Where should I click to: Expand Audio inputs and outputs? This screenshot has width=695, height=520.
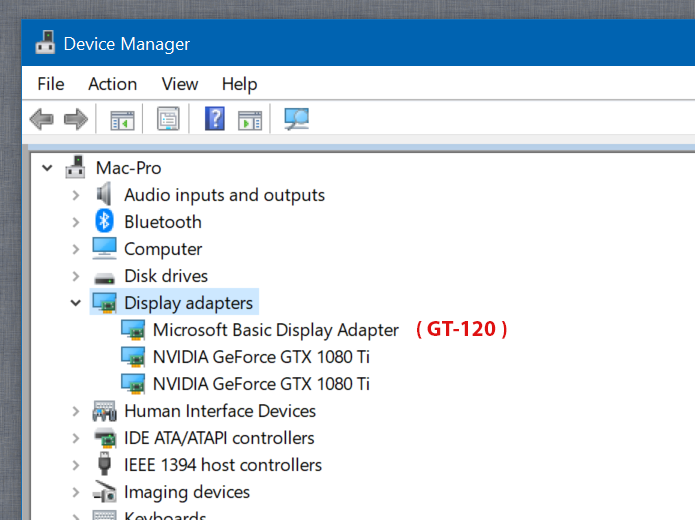coord(76,195)
